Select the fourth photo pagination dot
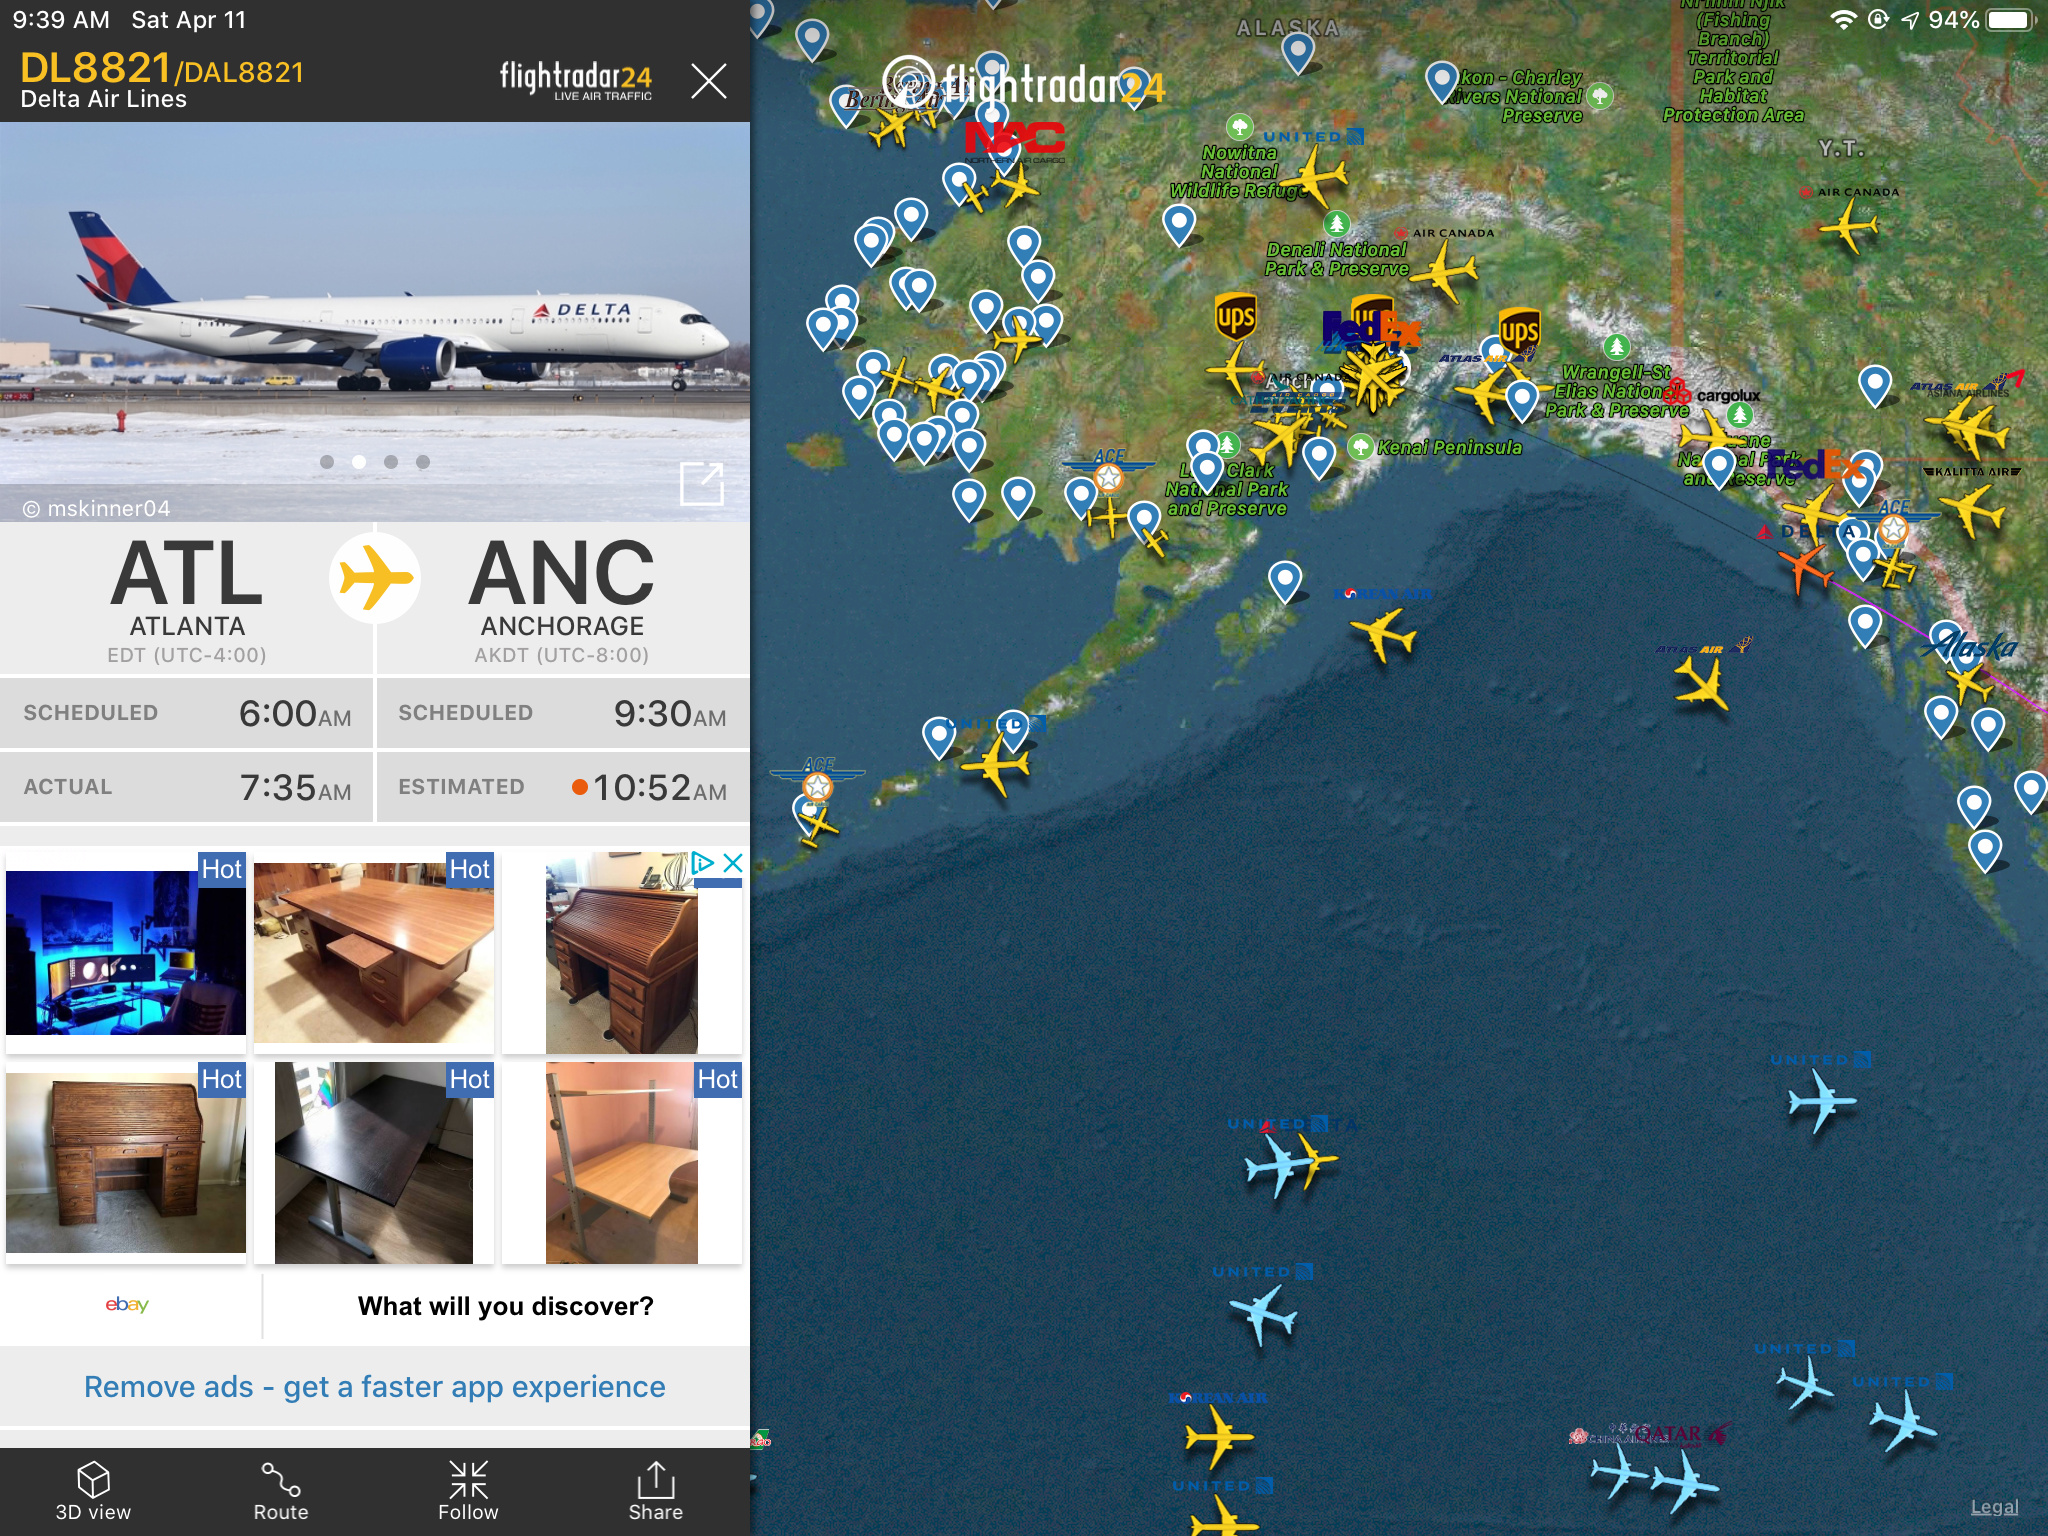The height and width of the screenshot is (1536, 2048). pos(423,461)
